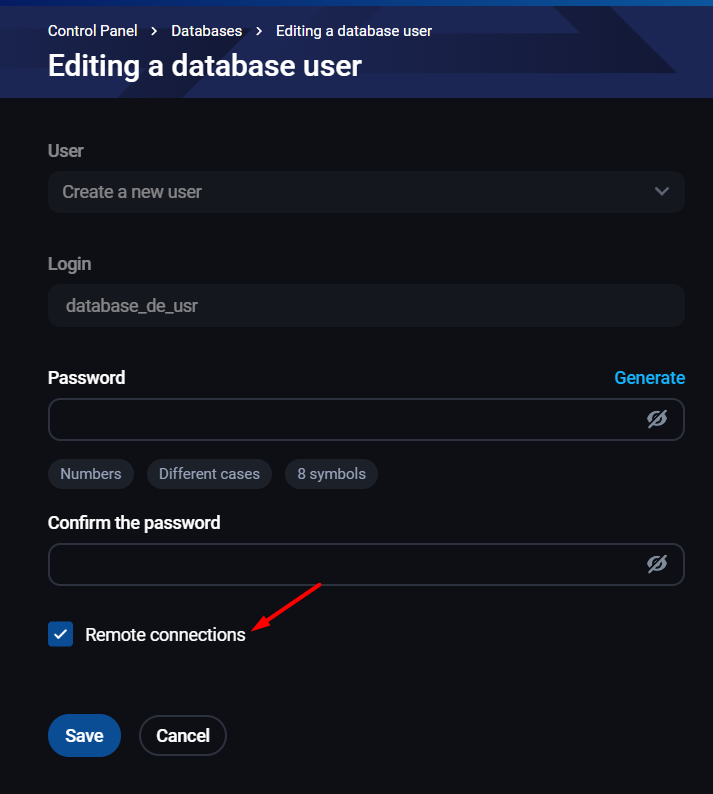Click the 'Different cases' requirement chip

(x=209, y=474)
